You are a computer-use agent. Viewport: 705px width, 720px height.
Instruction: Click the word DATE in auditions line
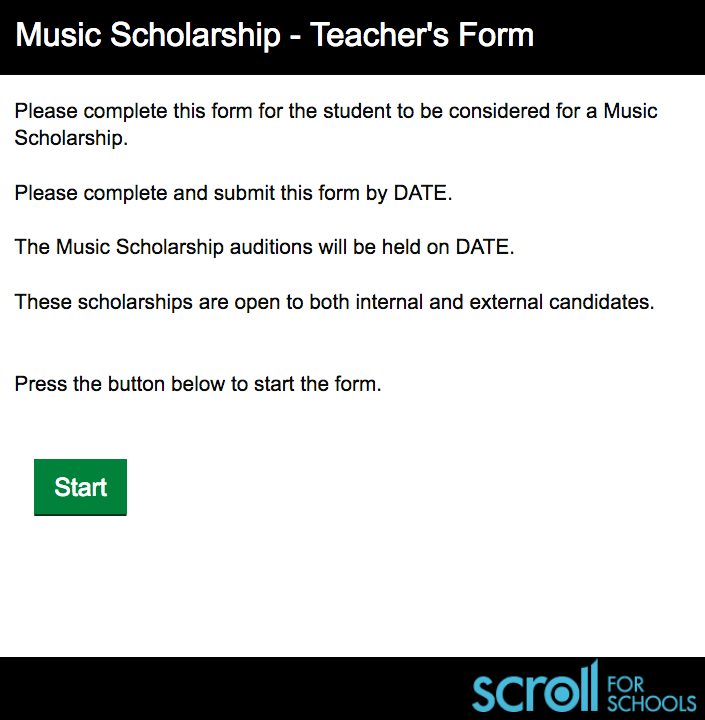click(x=485, y=247)
